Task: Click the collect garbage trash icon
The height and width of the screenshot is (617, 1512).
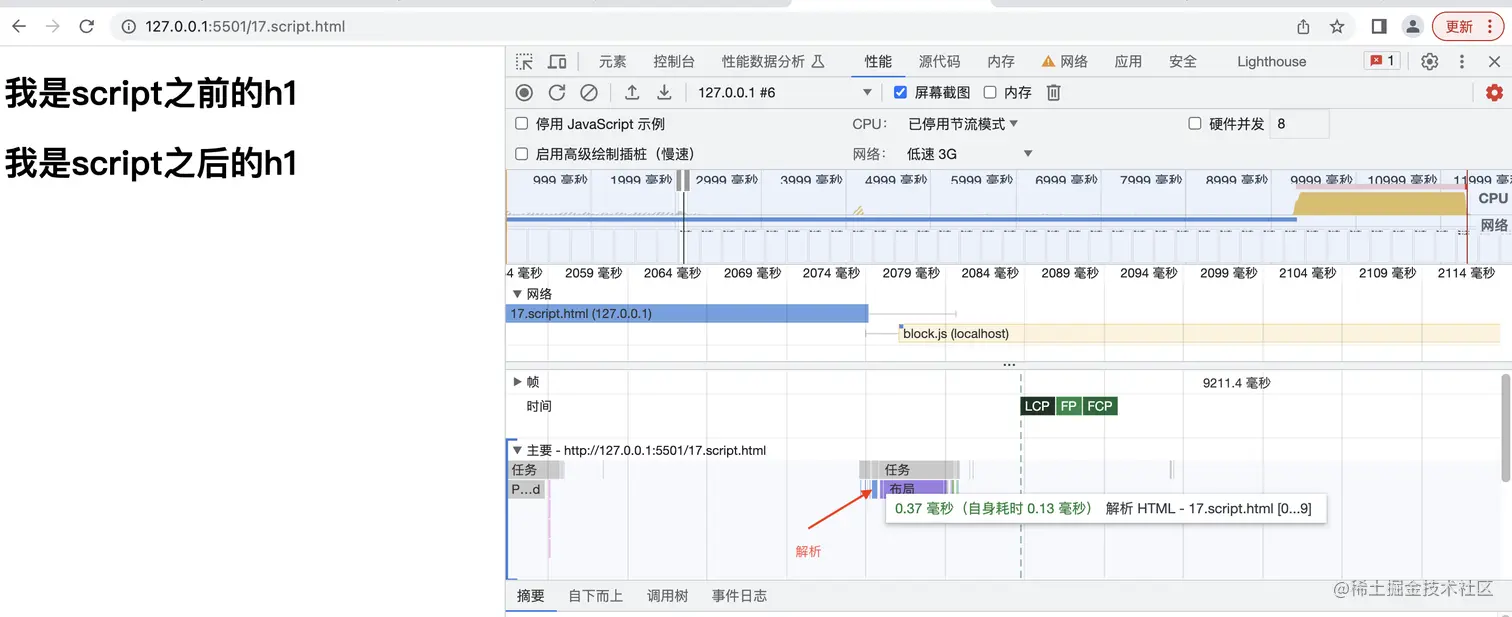Action: (x=1053, y=92)
